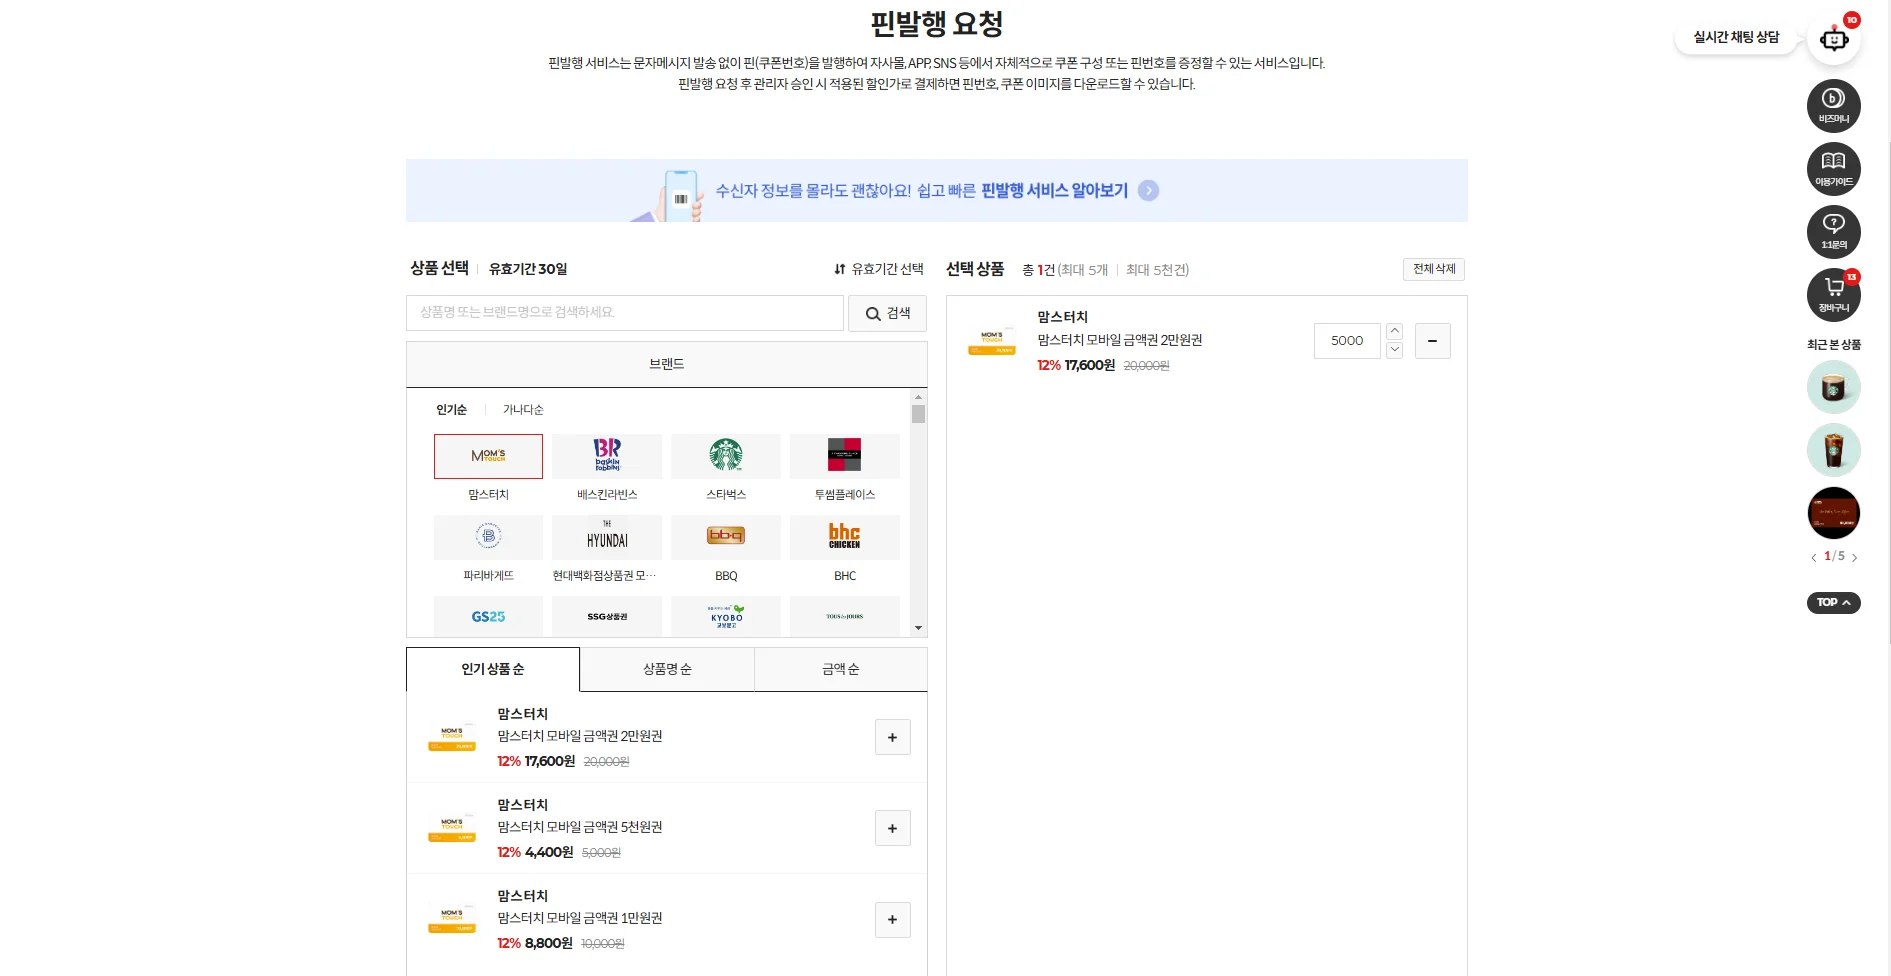Click the 전체 삭제 button

(1433, 269)
